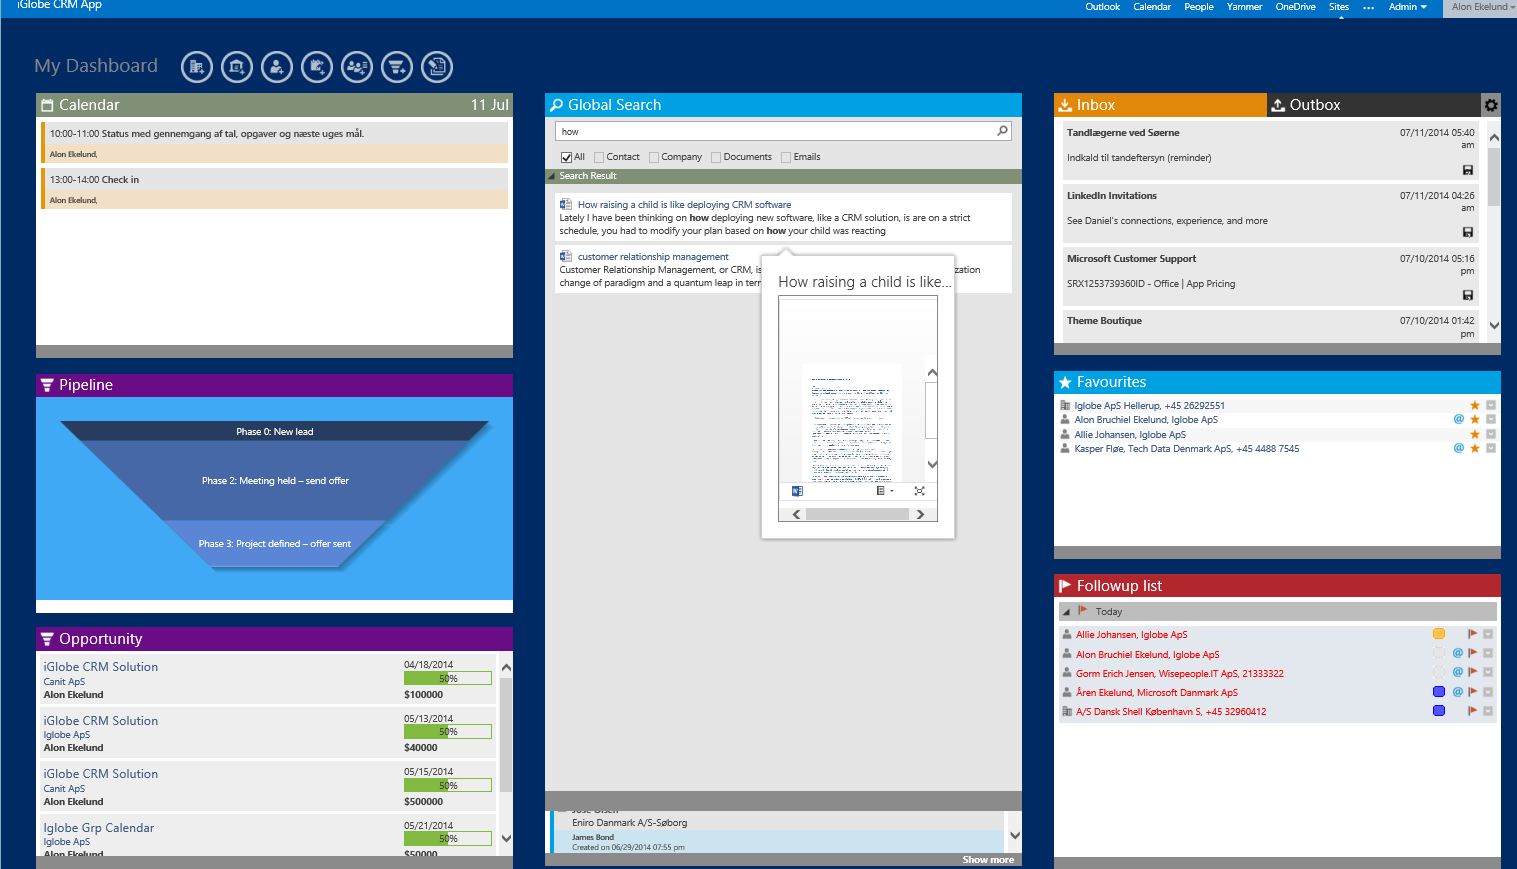Image resolution: width=1517 pixels, height=869 pixels.
Task: Unfavourite Allie Johansen star in Favourites
Action: [1474, 434]
